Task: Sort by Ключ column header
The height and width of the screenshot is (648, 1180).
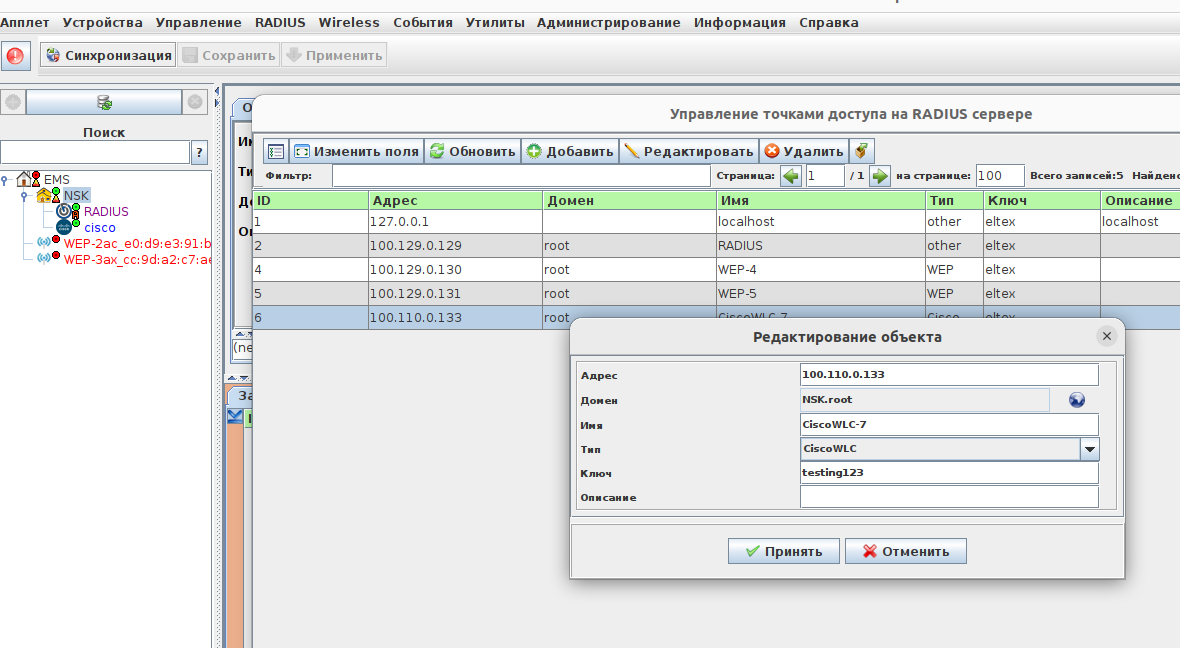Action: pyautogui.click(x=1042, y=200)
